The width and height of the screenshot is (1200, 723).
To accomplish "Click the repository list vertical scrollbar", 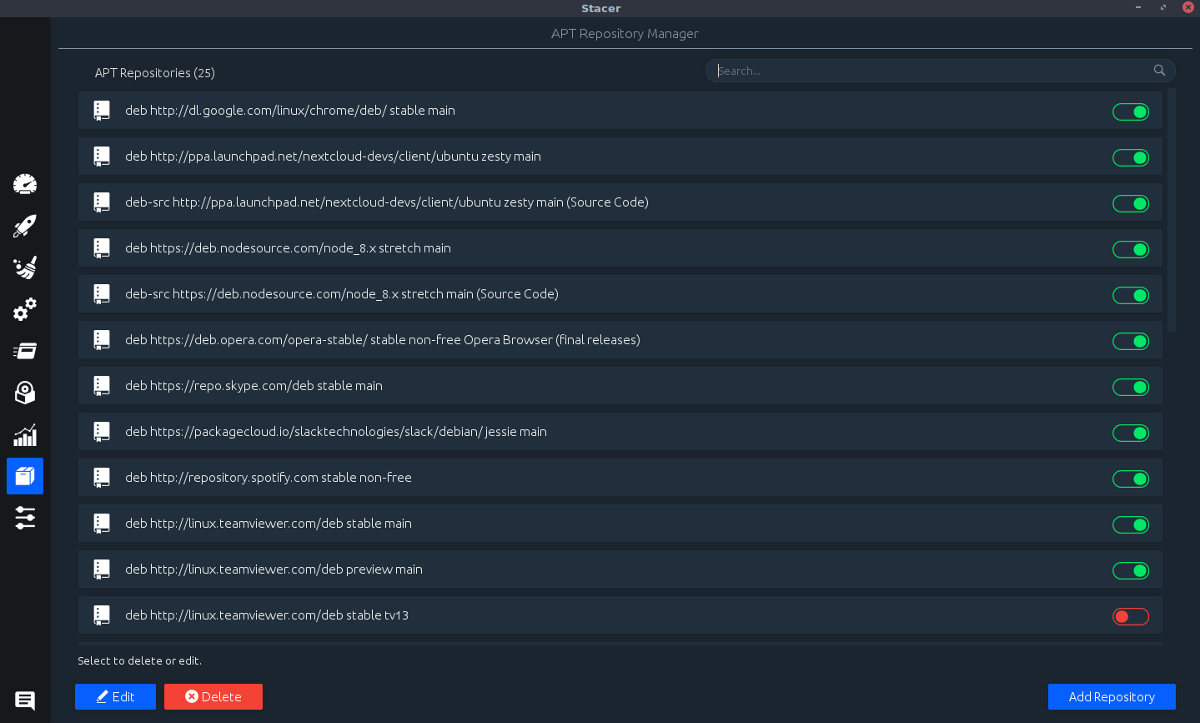I will point(1172,212).
